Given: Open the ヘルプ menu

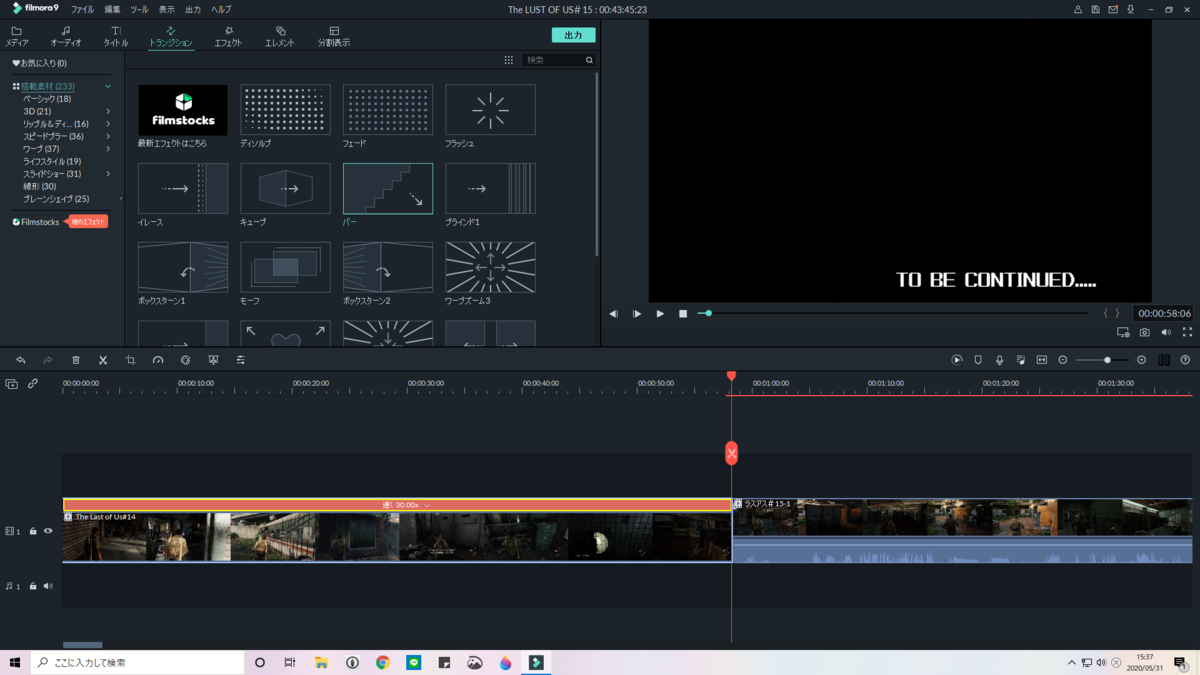Looking at the screenshot, I should pyautogui.click(x=221, y=9).
